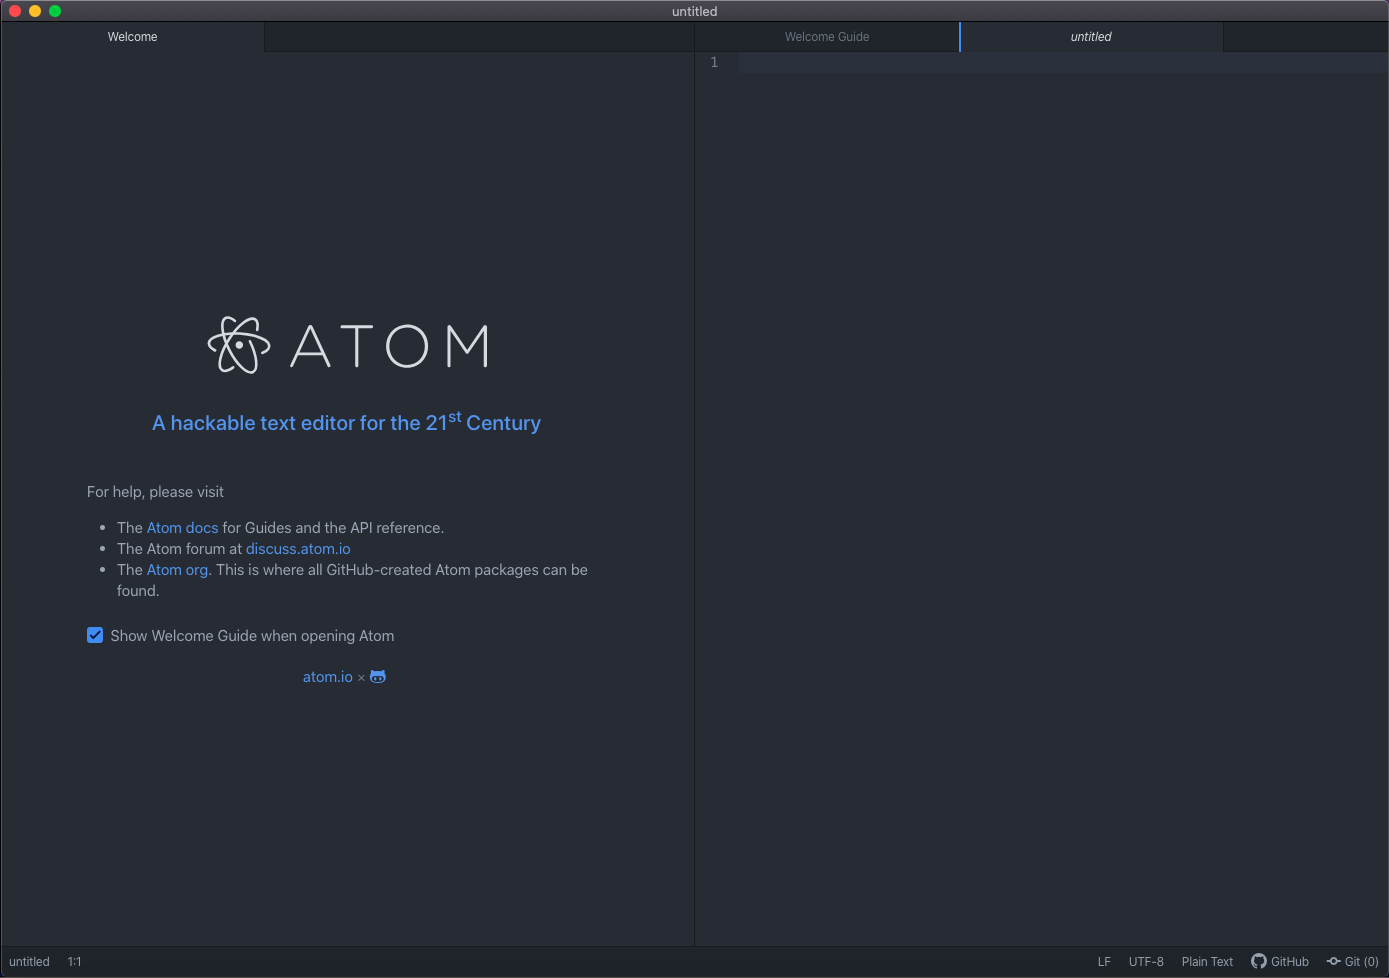Click the untitled label in the status bar
The image size is (1389, 978).
click(x=29, y=961)
